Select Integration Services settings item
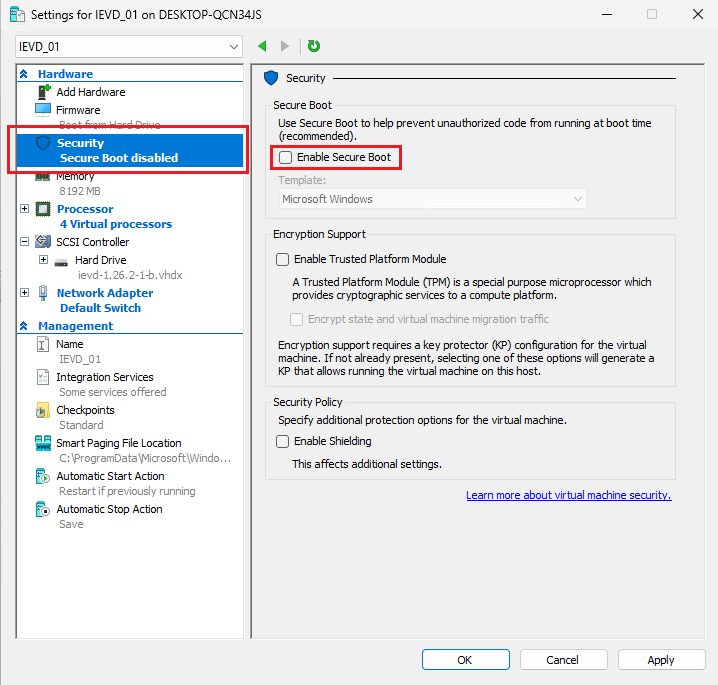This screenshot has height=685, width=718. tap(104, 377)
